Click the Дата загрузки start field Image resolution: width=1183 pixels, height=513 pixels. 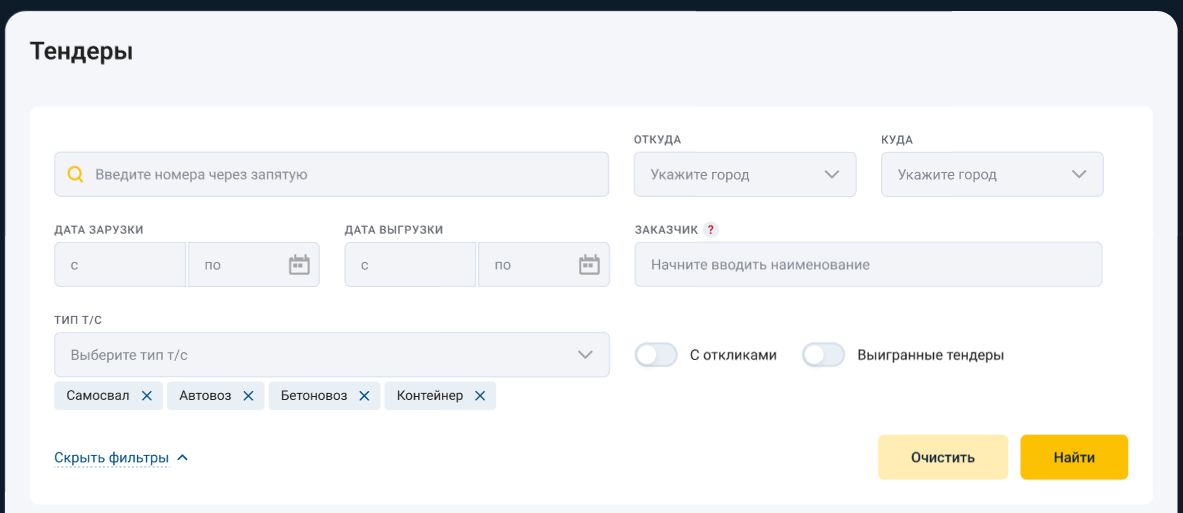coord(120,265)
